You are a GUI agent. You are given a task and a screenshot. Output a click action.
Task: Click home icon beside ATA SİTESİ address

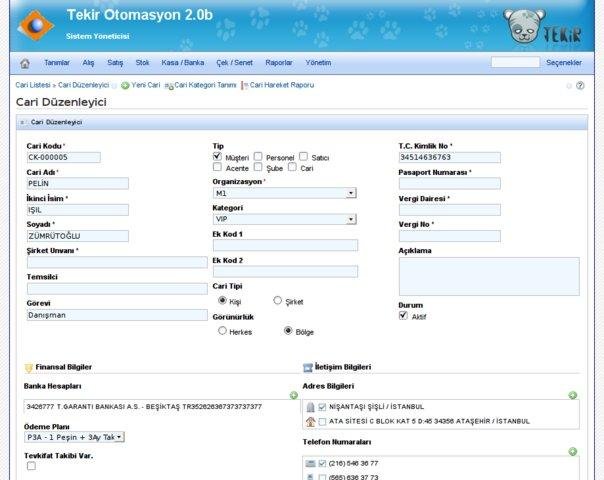click(x=310, y=421)
